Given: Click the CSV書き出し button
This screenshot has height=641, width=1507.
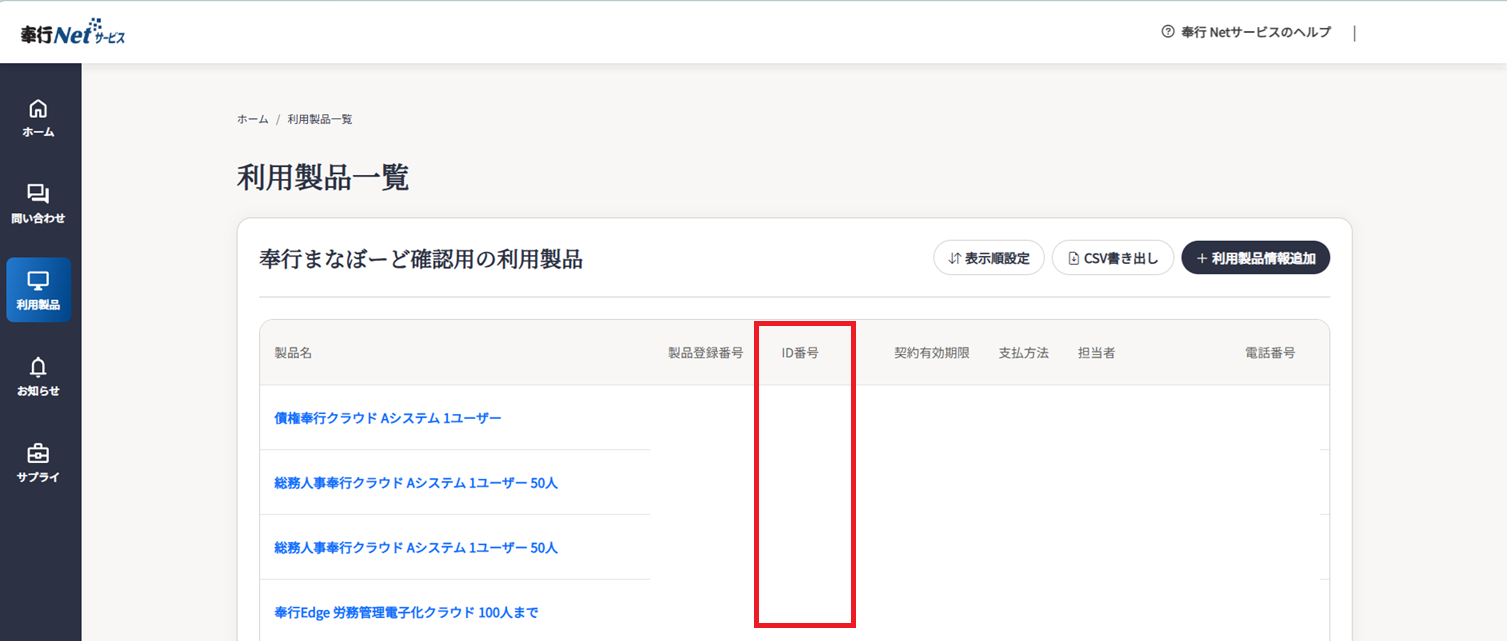Looking at the screenshot, I should tap(1113, 258).
